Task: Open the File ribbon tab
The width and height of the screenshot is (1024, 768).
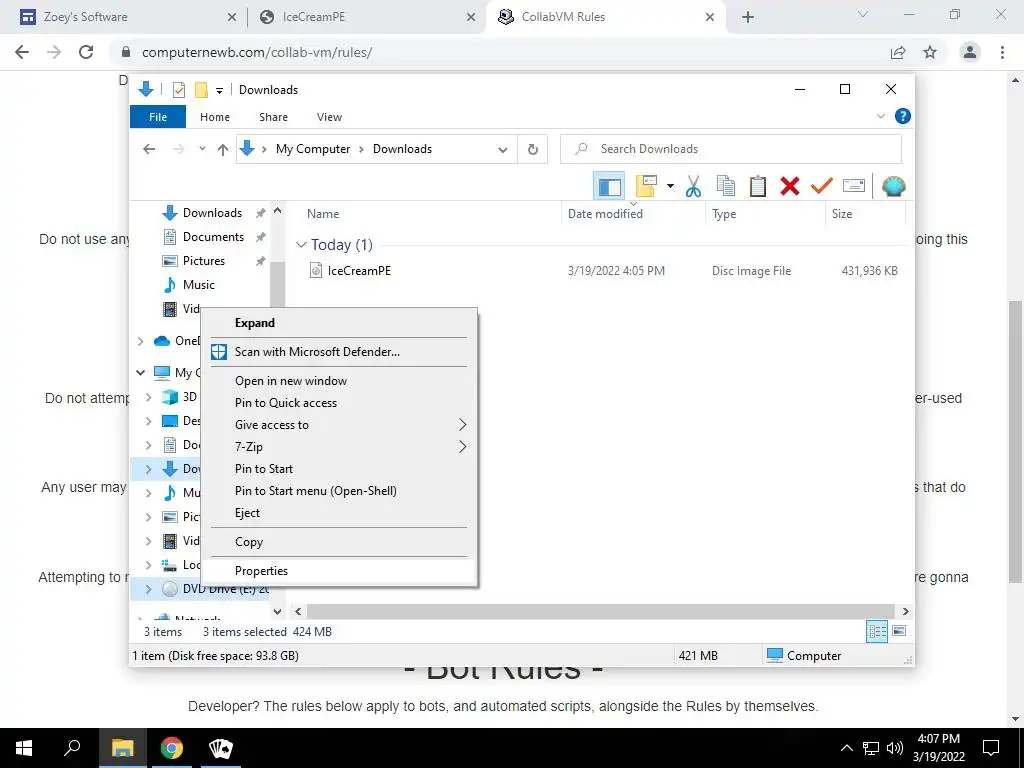Action: pos(158,117)
